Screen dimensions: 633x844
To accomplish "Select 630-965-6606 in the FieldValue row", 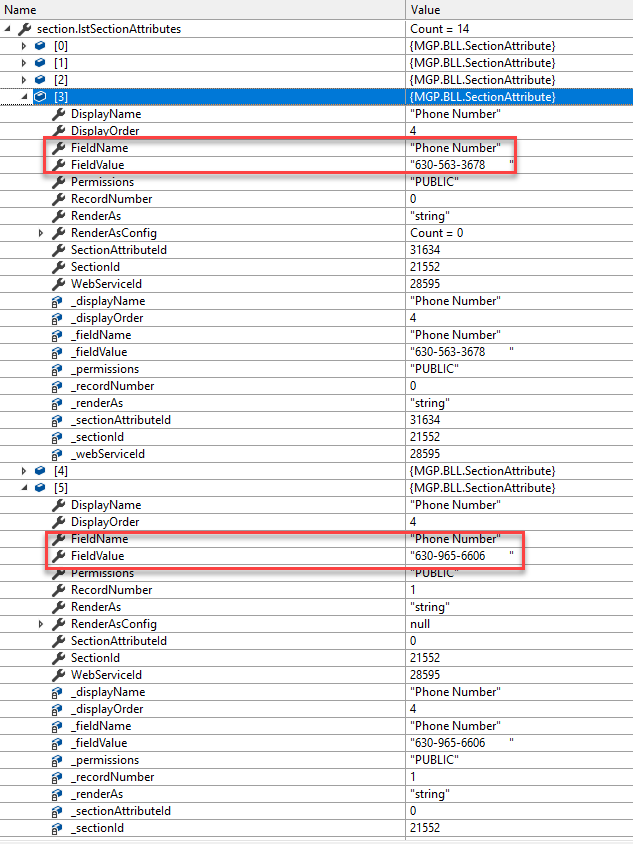I will click(450, 555).
